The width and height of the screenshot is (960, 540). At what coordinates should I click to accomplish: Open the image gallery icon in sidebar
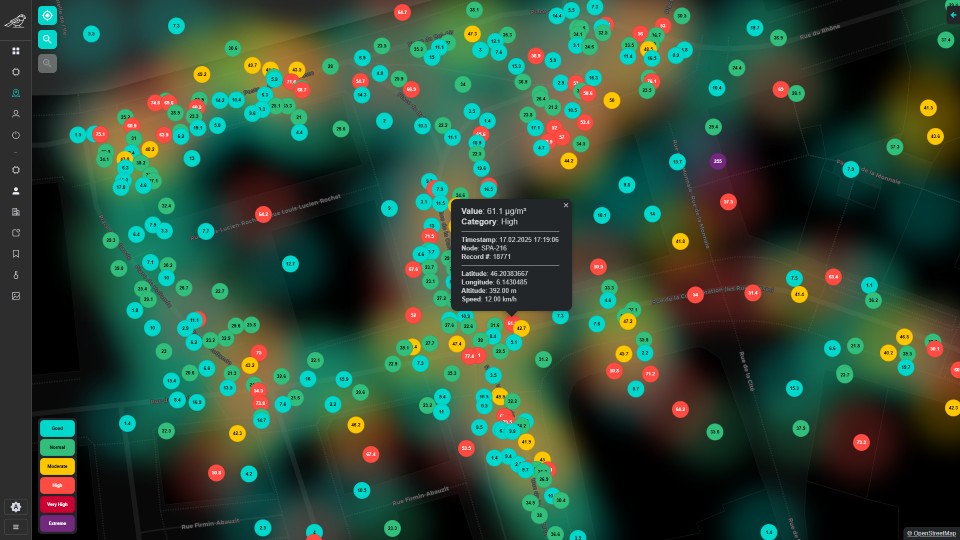coord(15,295)
